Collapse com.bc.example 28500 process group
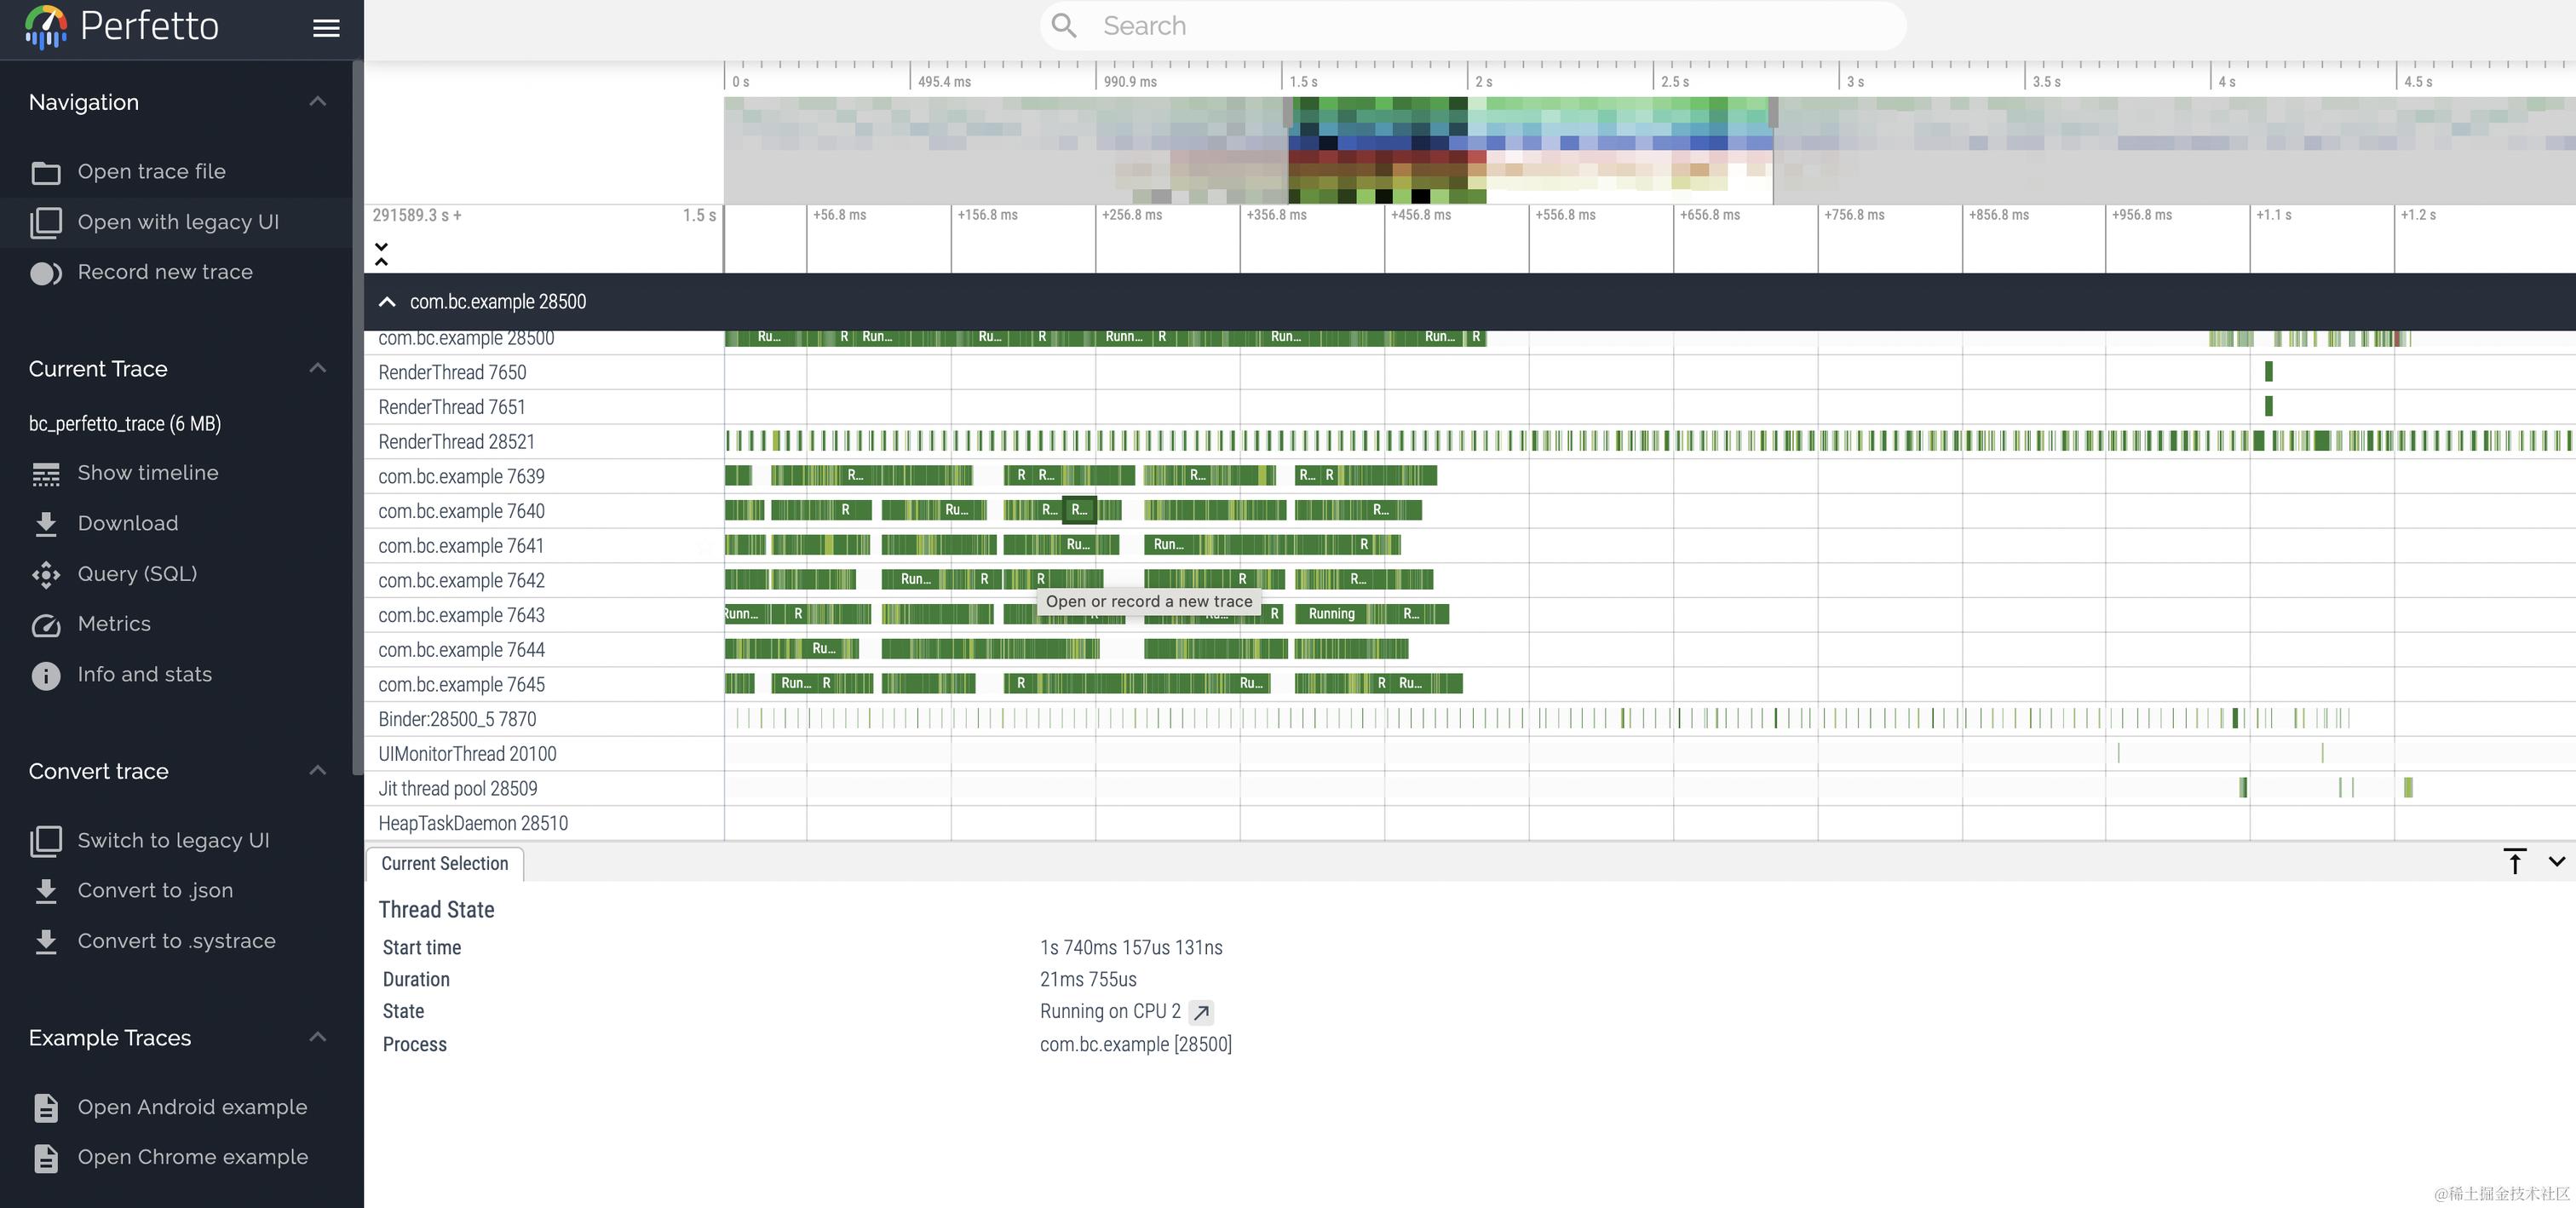2576x1208 pixels. (387, 302)
